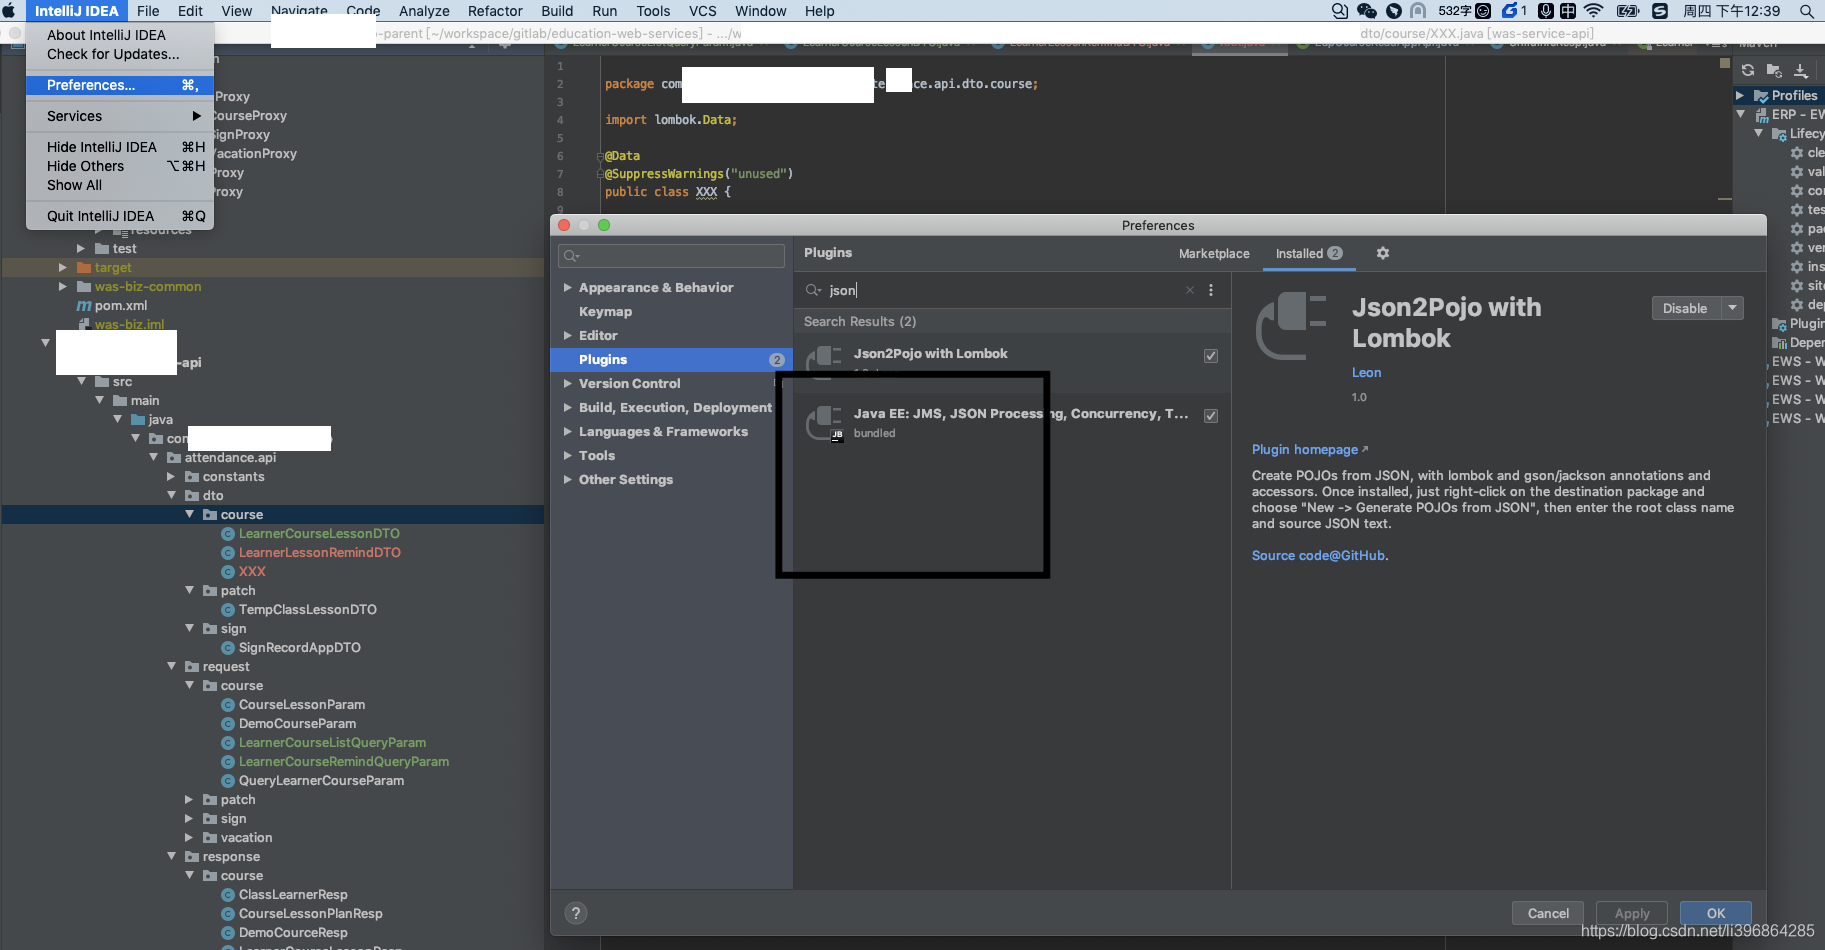Uncheck the Java EE JMS JSON plugin
This screenshot has height=950, width=1825.
(1211, 416)
